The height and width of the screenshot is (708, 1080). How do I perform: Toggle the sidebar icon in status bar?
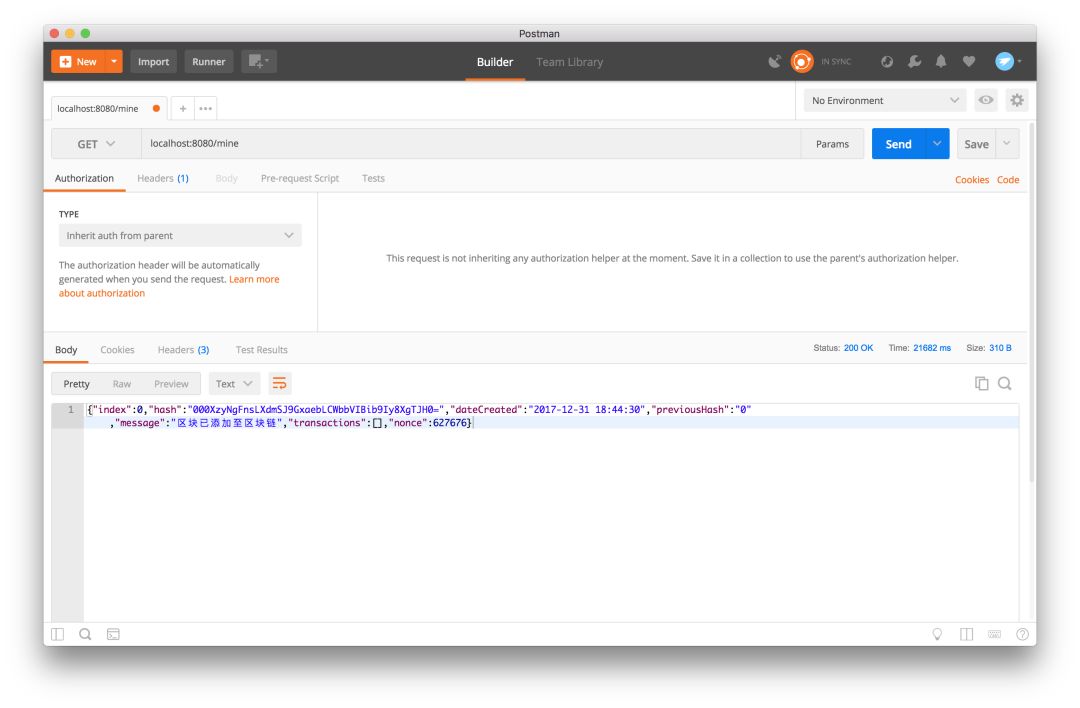(x=57, y=634)
